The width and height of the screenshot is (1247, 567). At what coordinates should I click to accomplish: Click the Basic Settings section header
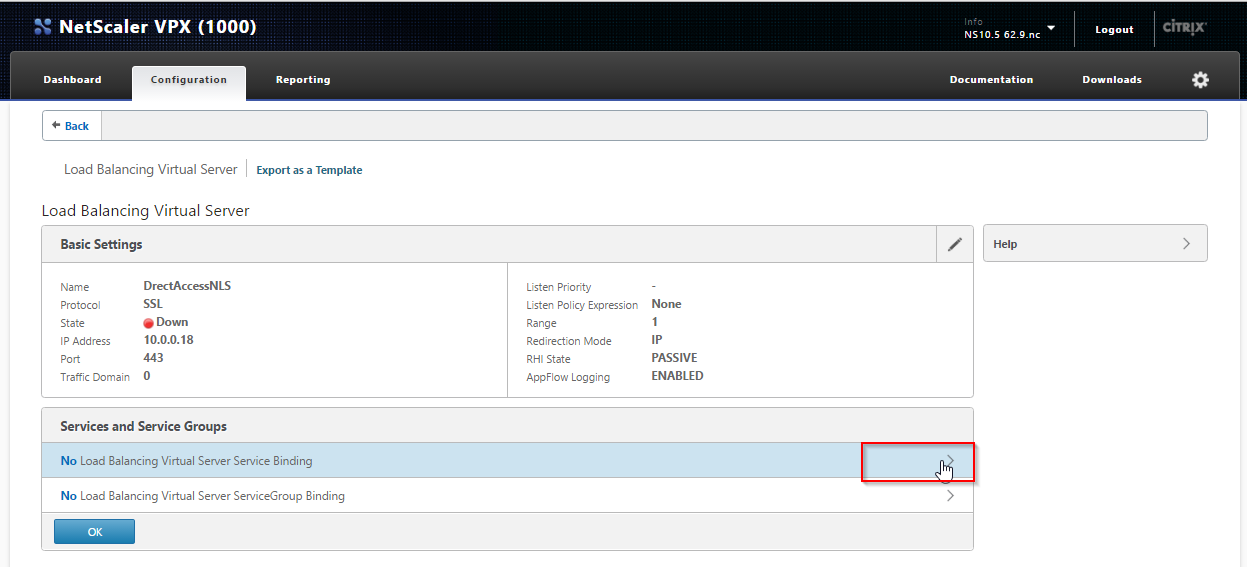(x=101, y=244)
